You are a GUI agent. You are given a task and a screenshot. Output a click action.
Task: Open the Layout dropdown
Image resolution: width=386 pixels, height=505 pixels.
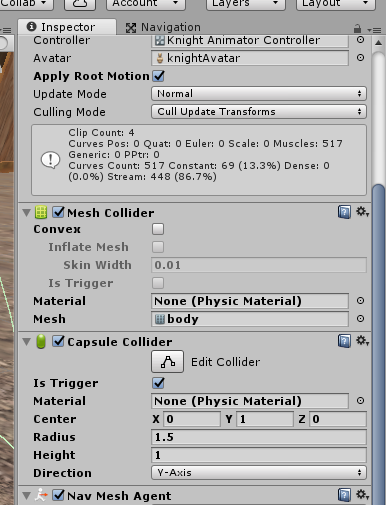pyautogui.click(x=336, y=4)
